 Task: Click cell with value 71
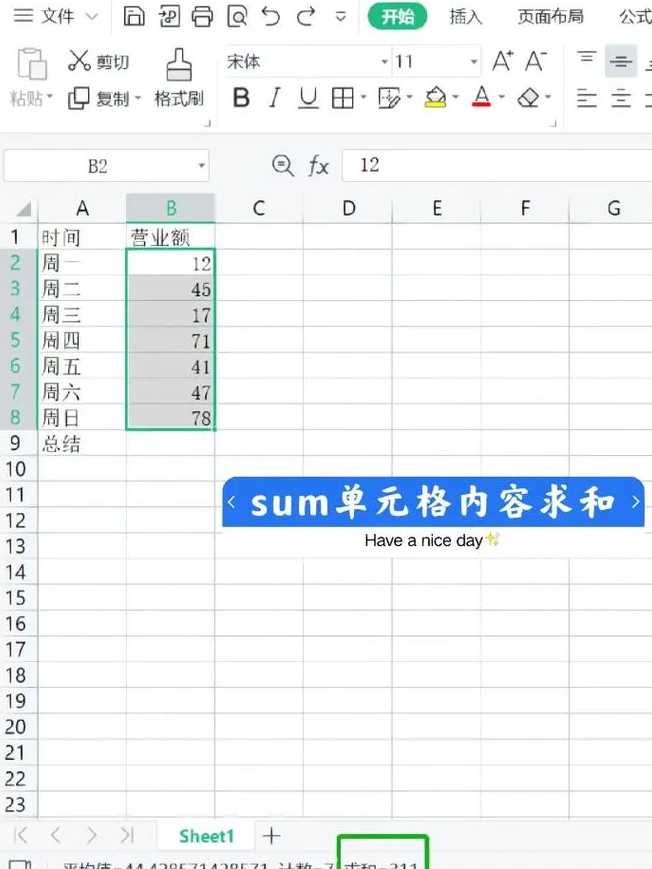[170, 340]
